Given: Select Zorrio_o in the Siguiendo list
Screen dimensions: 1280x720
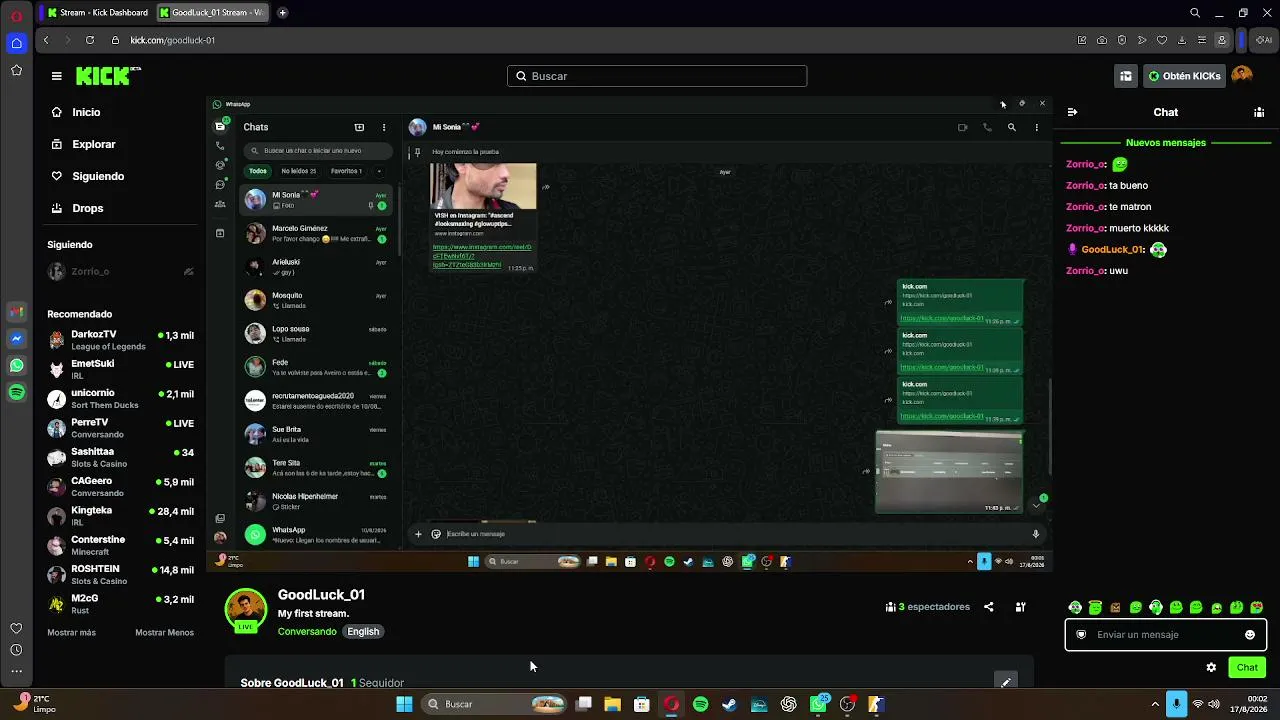Looking at the screenshot, I should (120, 272).
